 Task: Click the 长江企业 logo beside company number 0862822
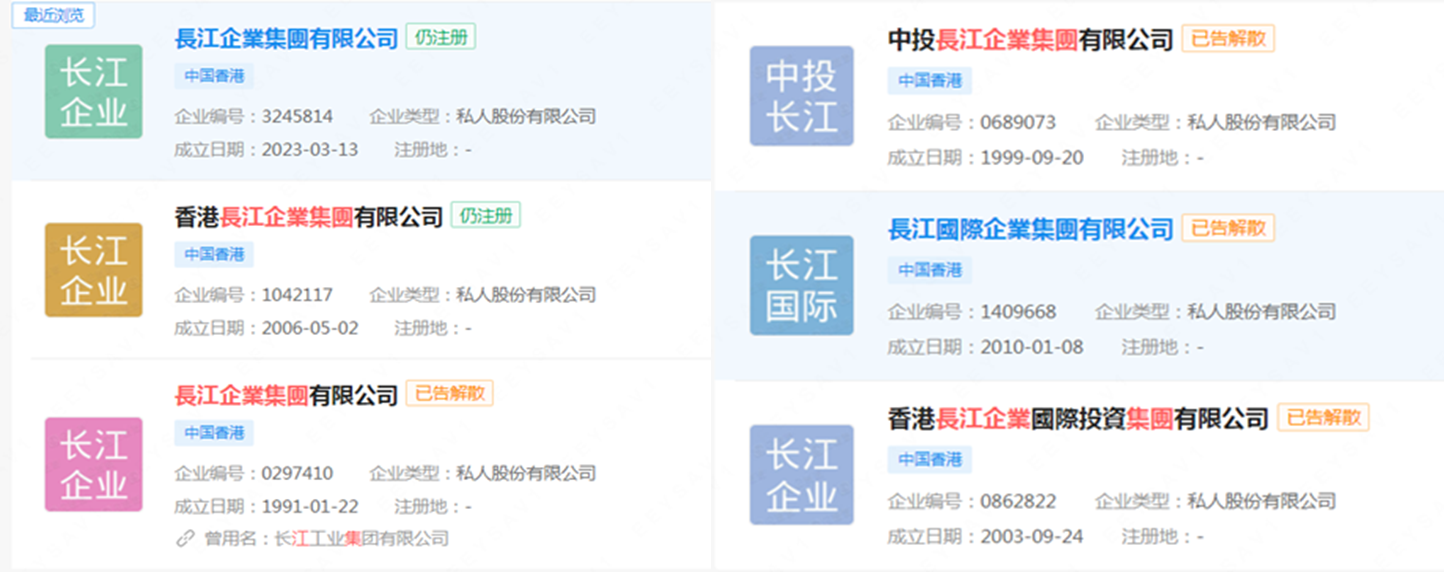click(802, 475)
